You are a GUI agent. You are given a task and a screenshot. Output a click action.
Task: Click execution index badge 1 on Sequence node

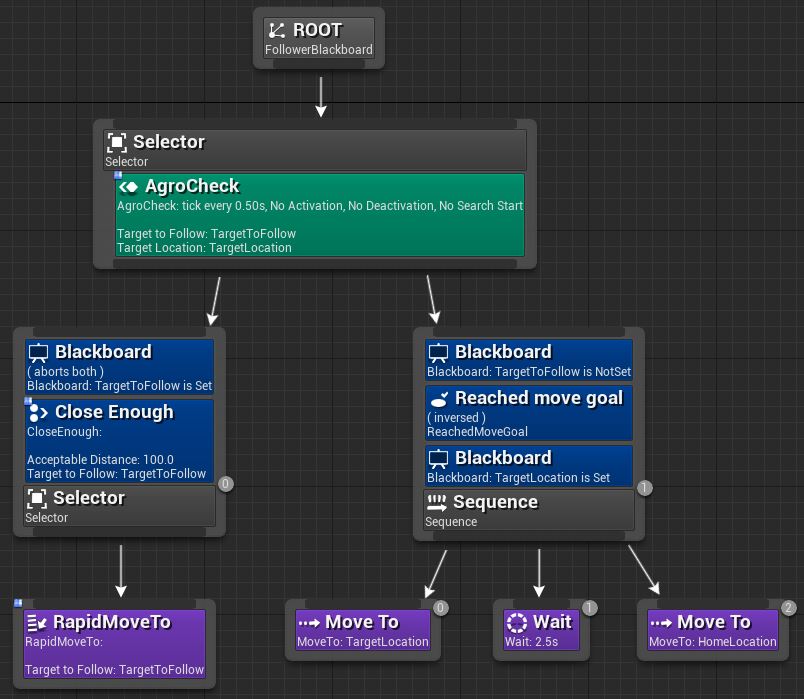644,488
